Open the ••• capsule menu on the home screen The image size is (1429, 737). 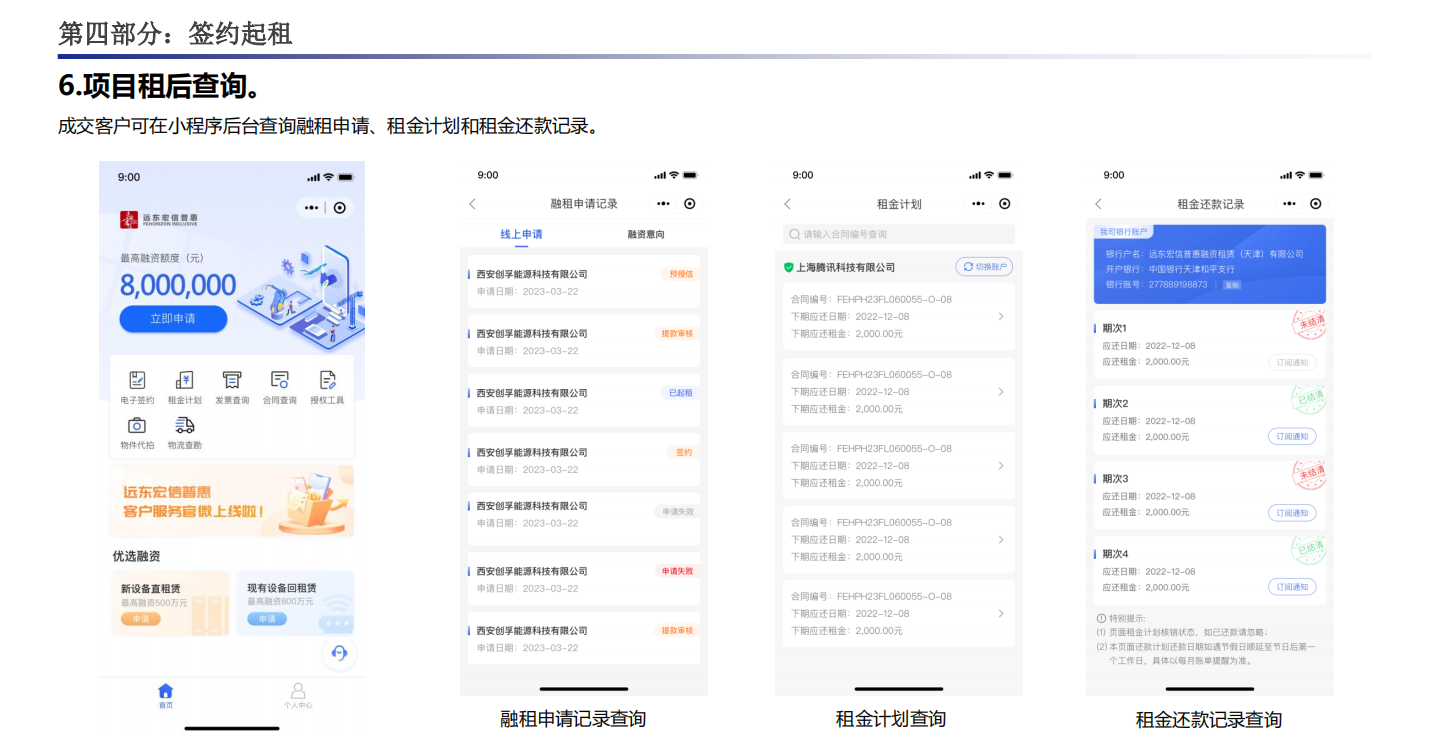(x=312, y=208)
